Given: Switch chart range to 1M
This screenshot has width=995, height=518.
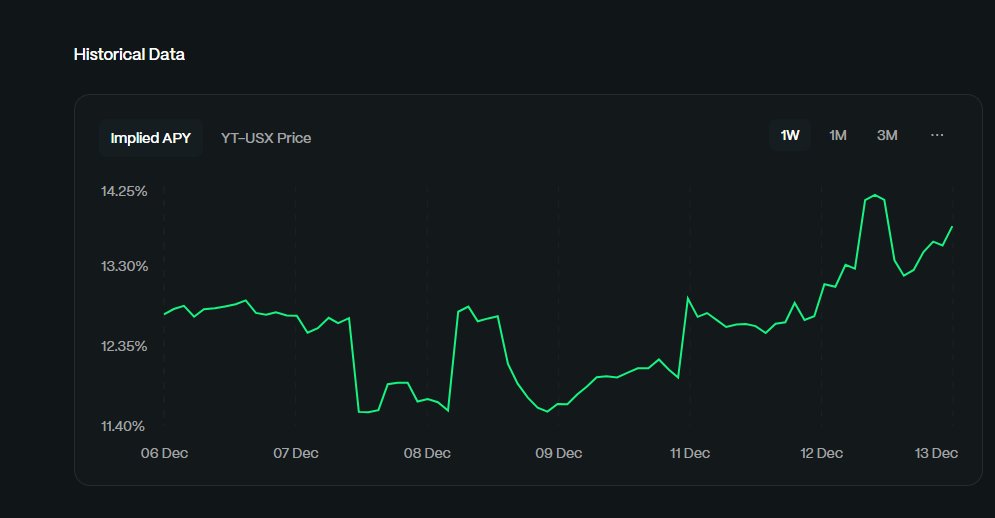Looking at the screenshot, I should [x=838, y=135].
